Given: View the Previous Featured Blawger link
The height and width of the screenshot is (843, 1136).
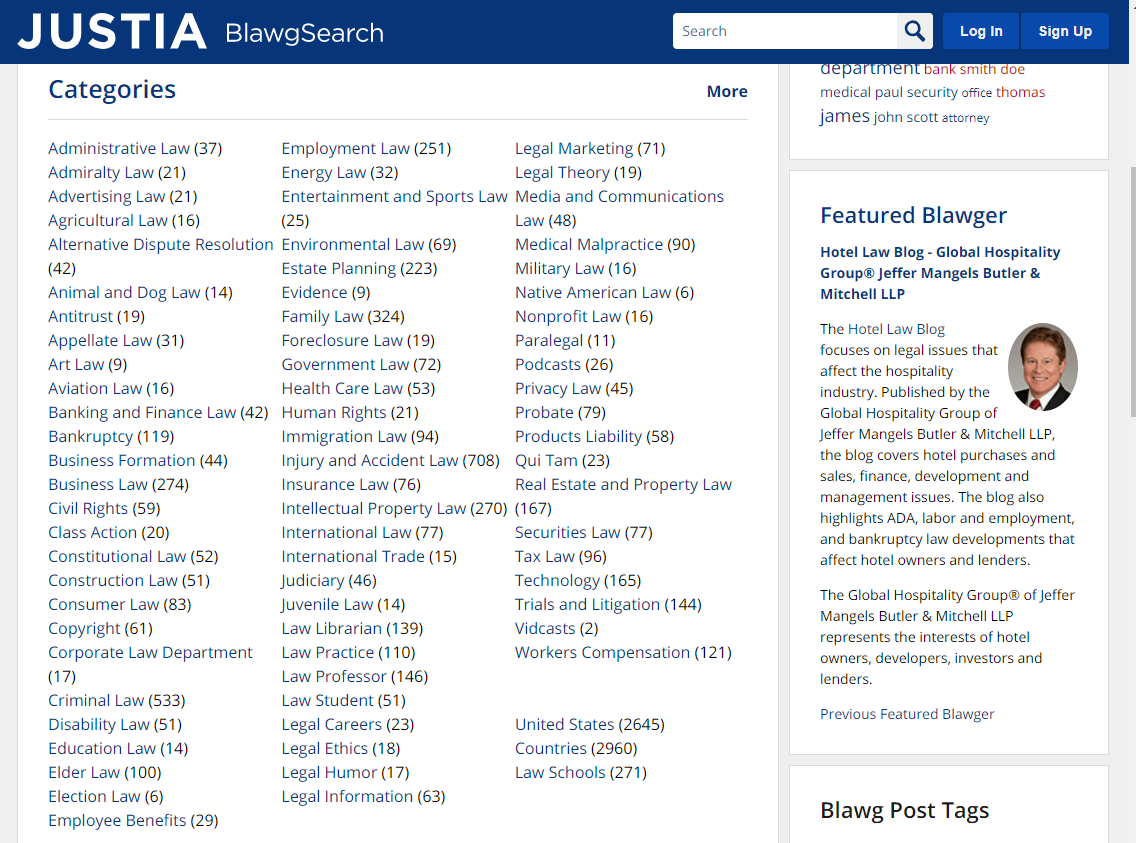Looking at the screenshot, I should (907, 714).
